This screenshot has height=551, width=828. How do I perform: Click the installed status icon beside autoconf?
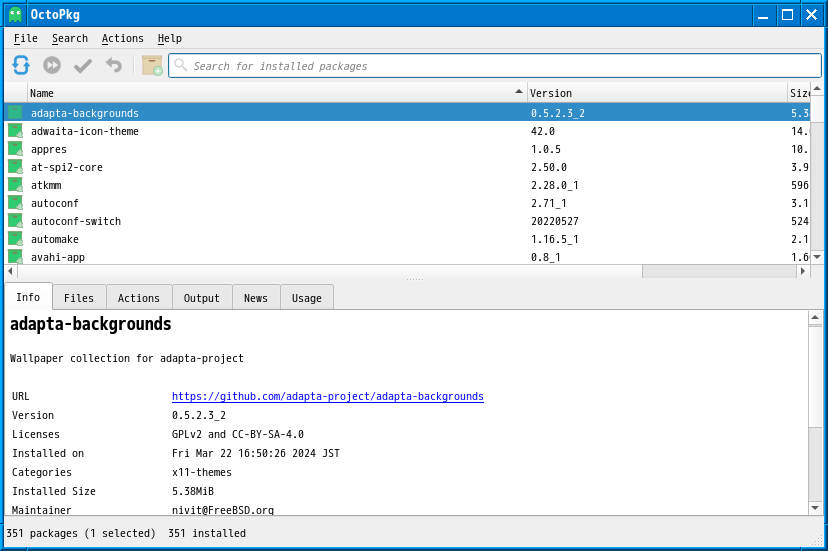[15, 203]
